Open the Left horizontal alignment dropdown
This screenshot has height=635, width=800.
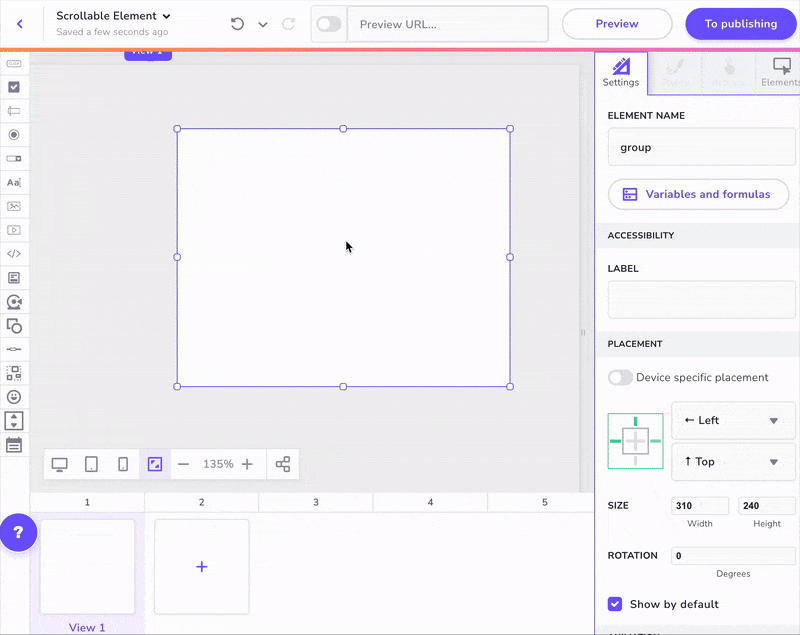(x=733, y=420)
